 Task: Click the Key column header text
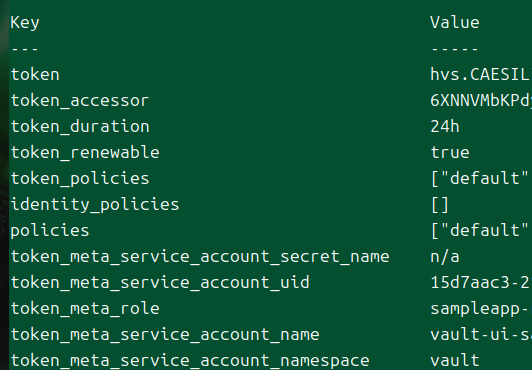[25, 23]
